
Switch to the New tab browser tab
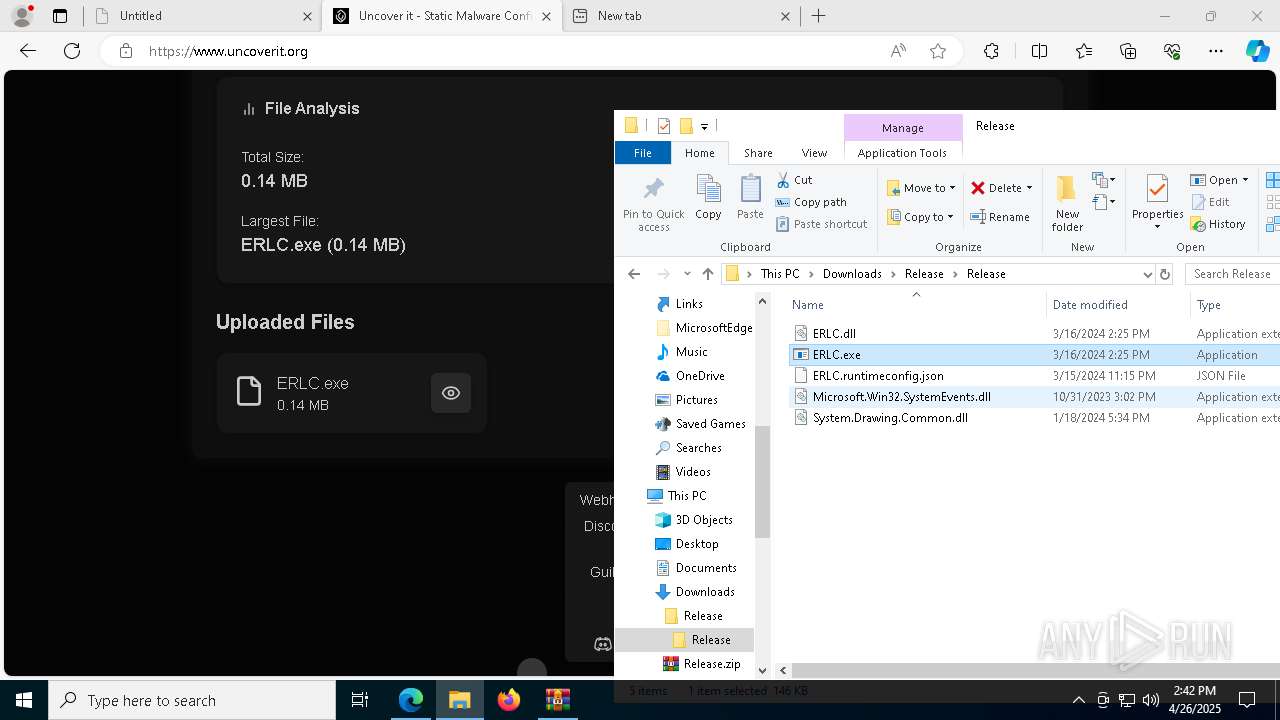click(683, 16)
